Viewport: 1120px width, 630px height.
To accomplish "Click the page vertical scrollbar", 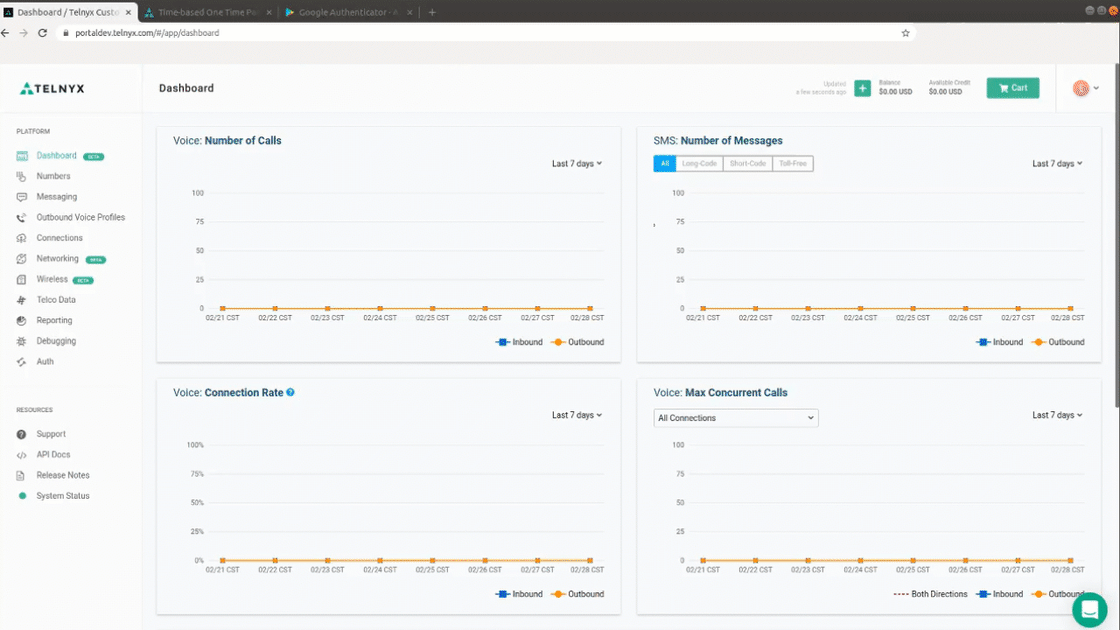I will [x=1116, y=236].
